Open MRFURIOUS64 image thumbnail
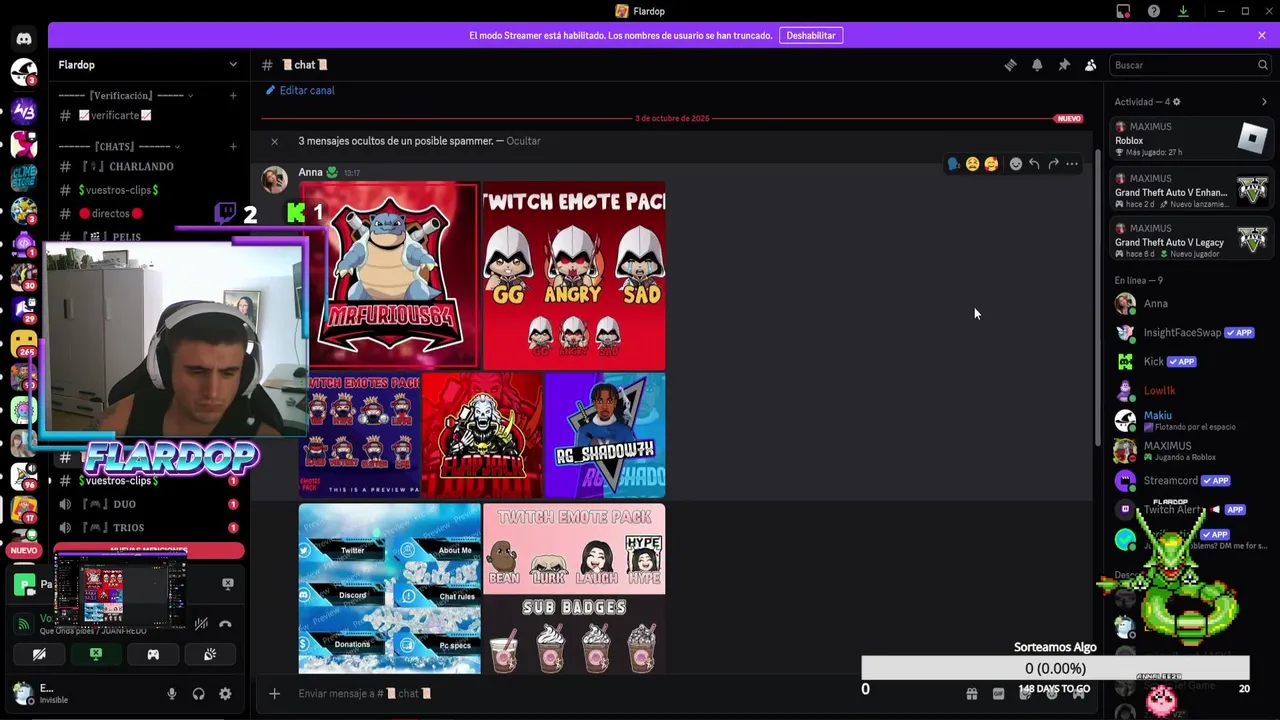Image resolution: width=1280 pixels, height=720 pixels. (389, 276)
